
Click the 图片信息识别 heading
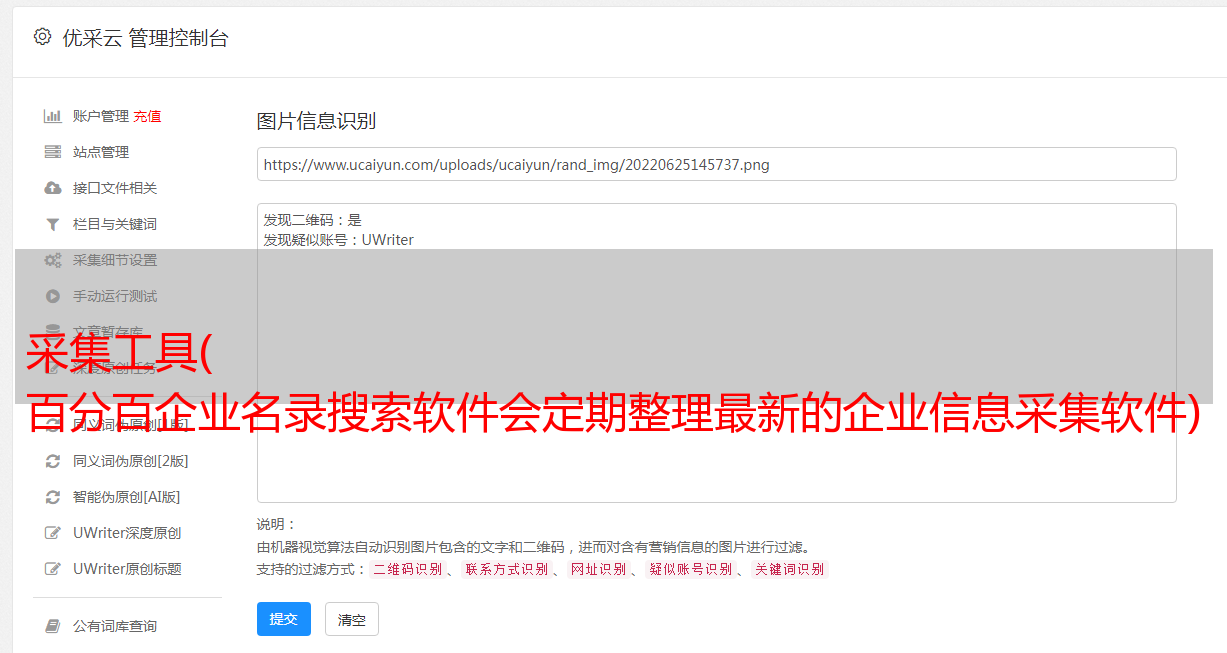(316, 121)
